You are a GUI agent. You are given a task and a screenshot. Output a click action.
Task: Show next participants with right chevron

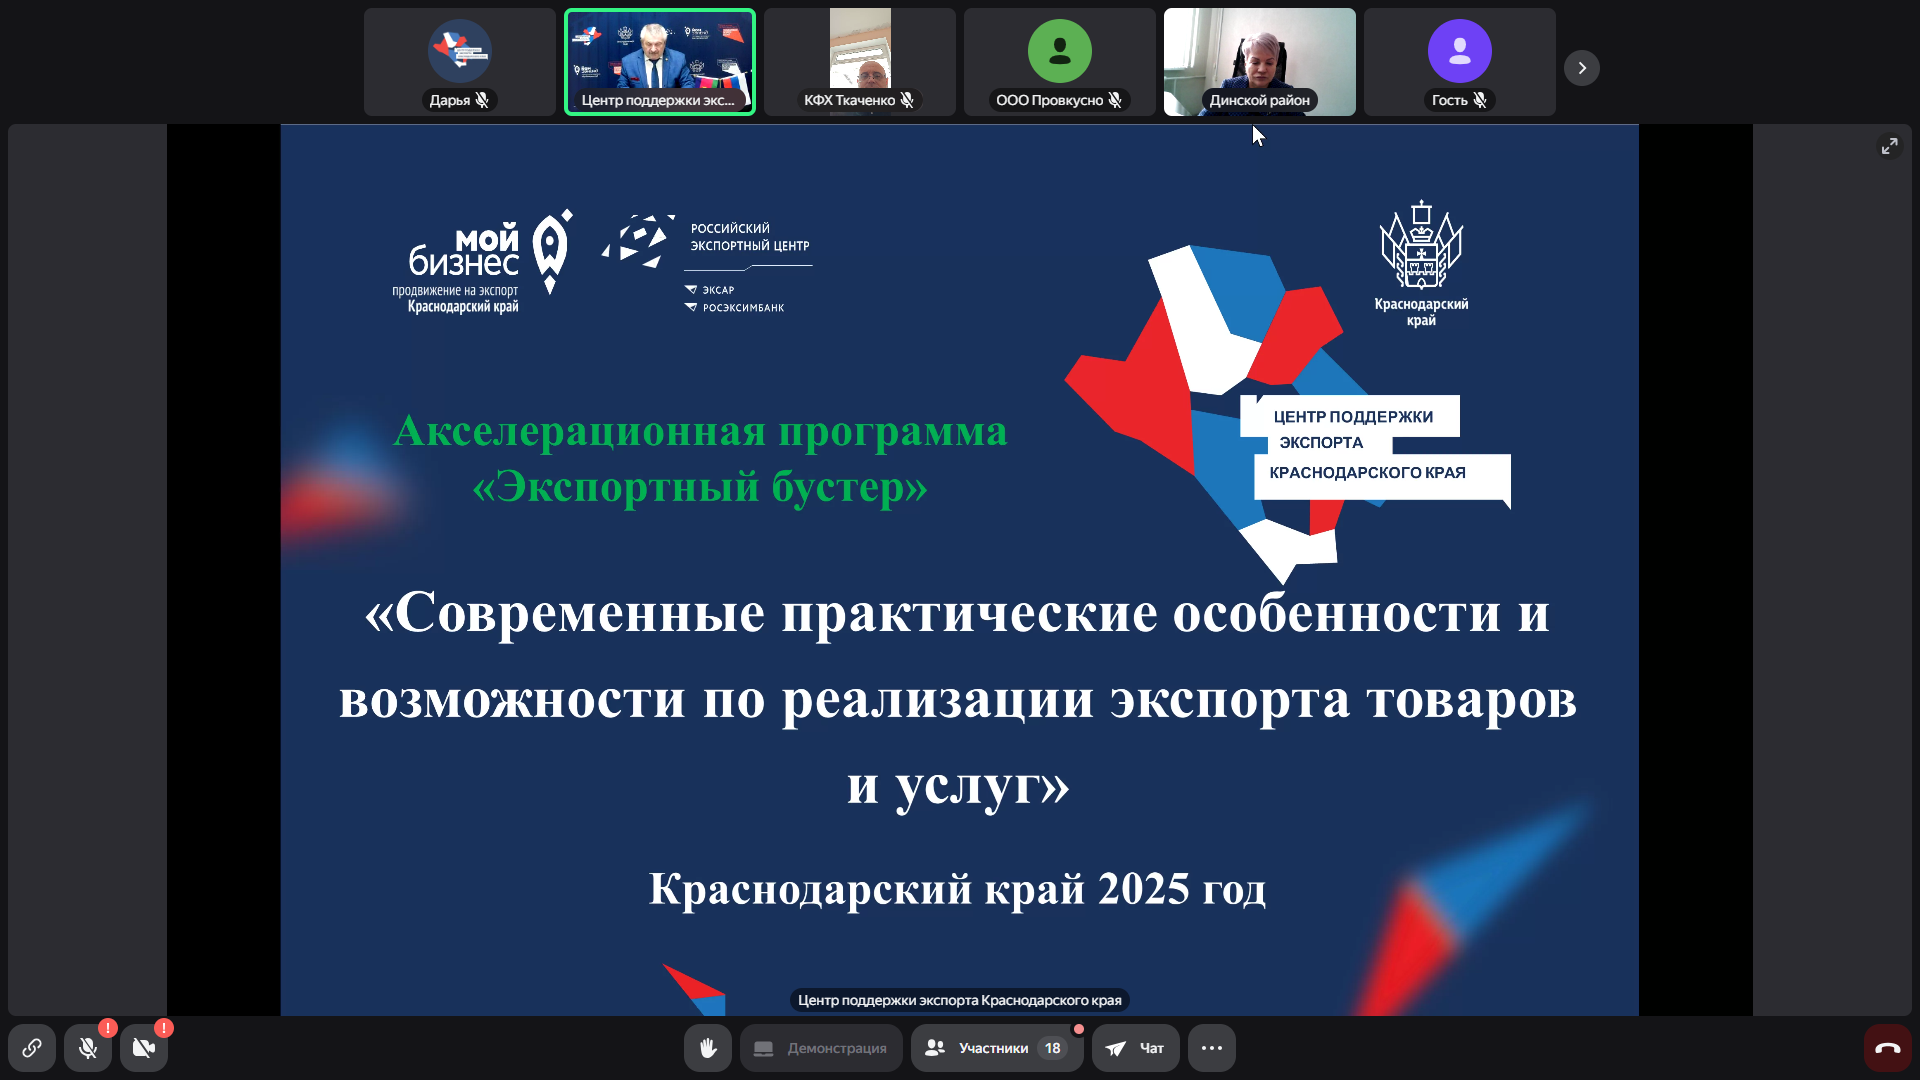click(x=1582, y=68)
